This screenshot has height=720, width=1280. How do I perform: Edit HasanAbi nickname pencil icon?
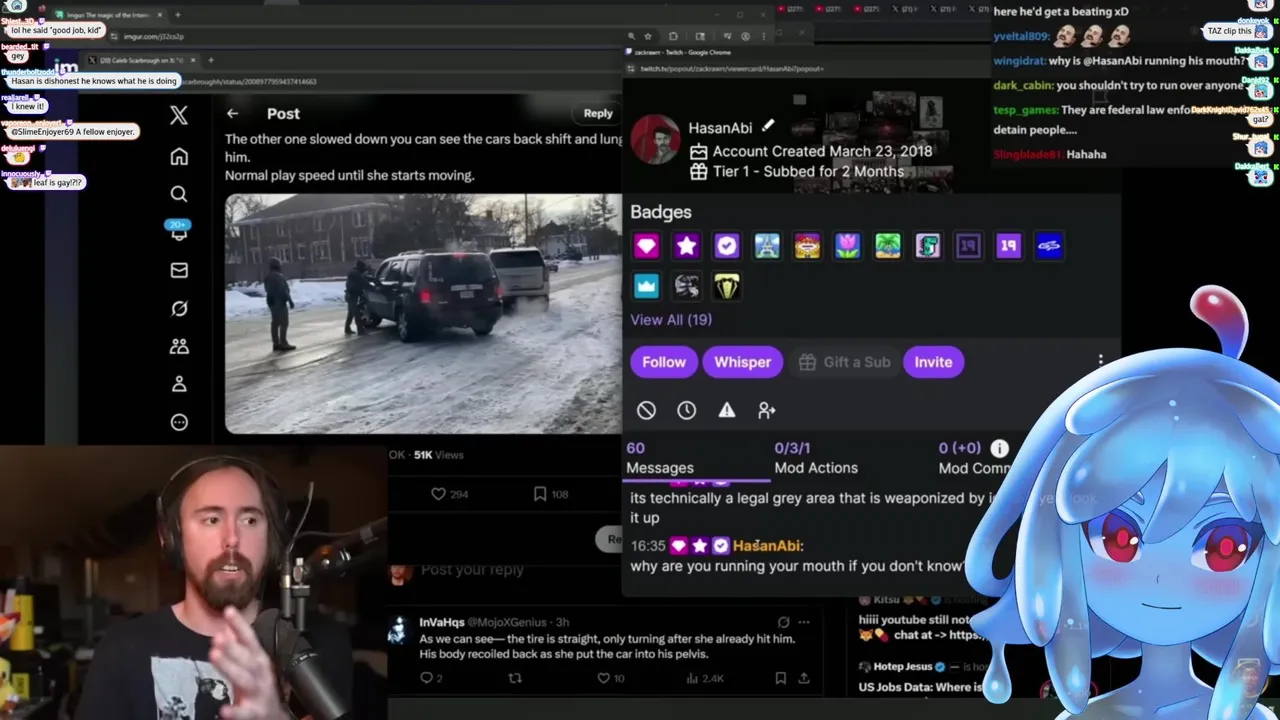pyautogui.click(x=767, y=126)
